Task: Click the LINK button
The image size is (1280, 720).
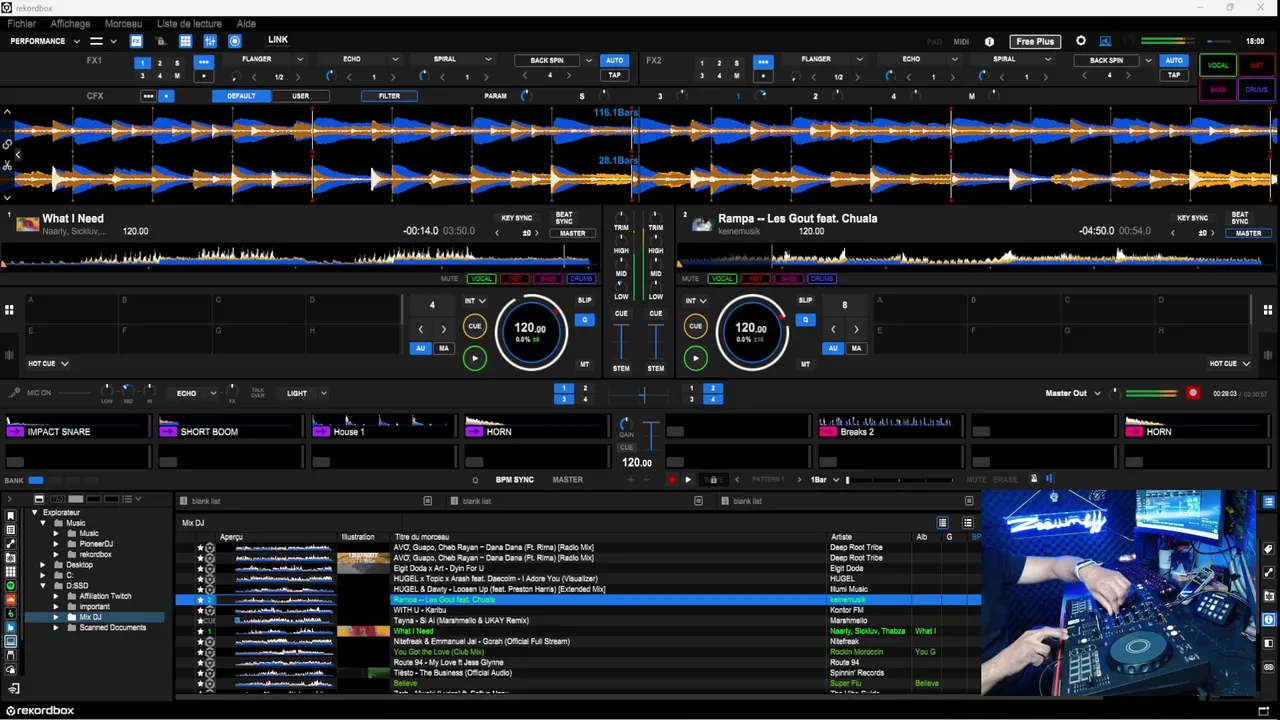Action: point(278,40)
